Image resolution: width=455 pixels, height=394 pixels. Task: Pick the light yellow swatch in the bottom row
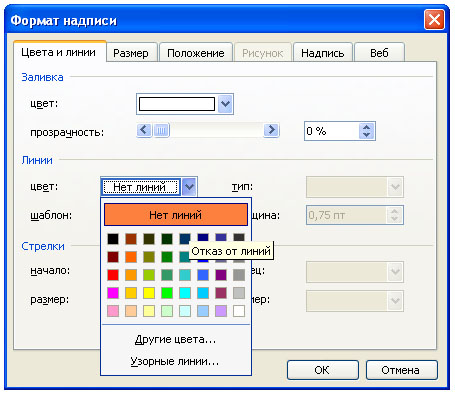point(149,311)
